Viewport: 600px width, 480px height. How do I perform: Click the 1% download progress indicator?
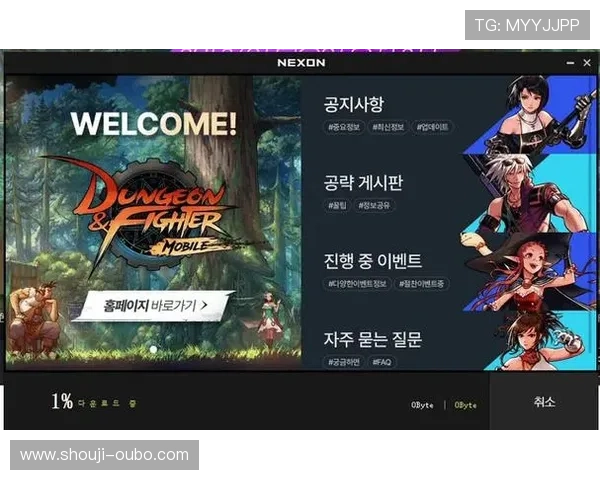pos(62,402)
